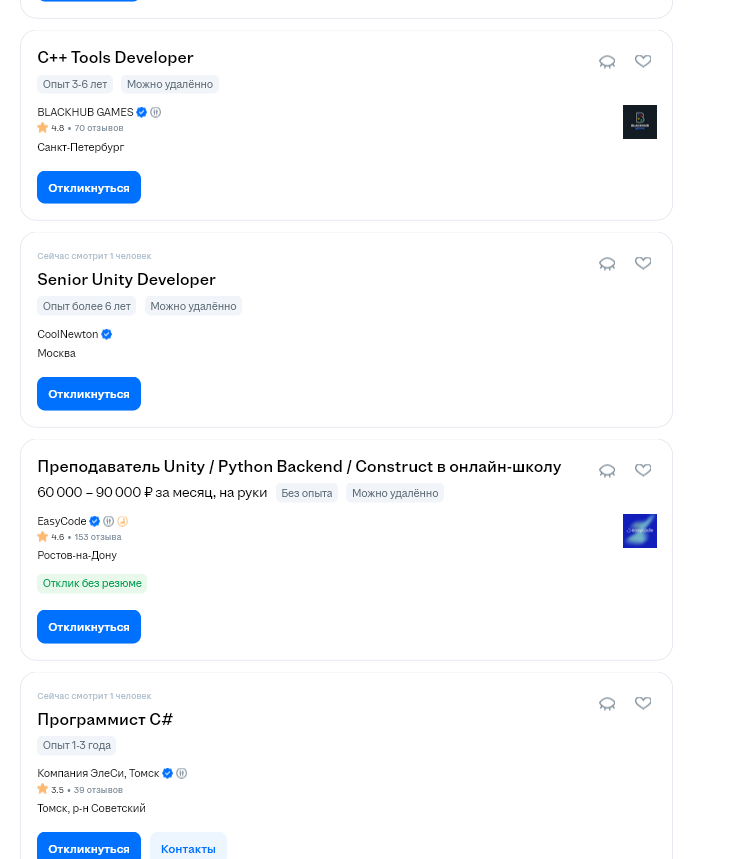Click EasyCode orange clock badge icon
This screenshot has height=859, width=739.
pos(123,521)
